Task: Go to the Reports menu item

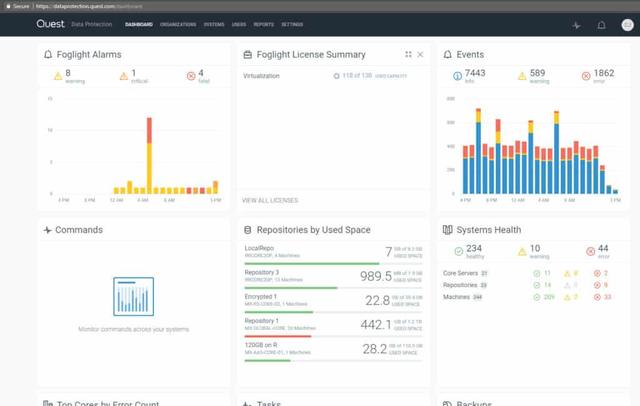Action: tap(263, 24)
